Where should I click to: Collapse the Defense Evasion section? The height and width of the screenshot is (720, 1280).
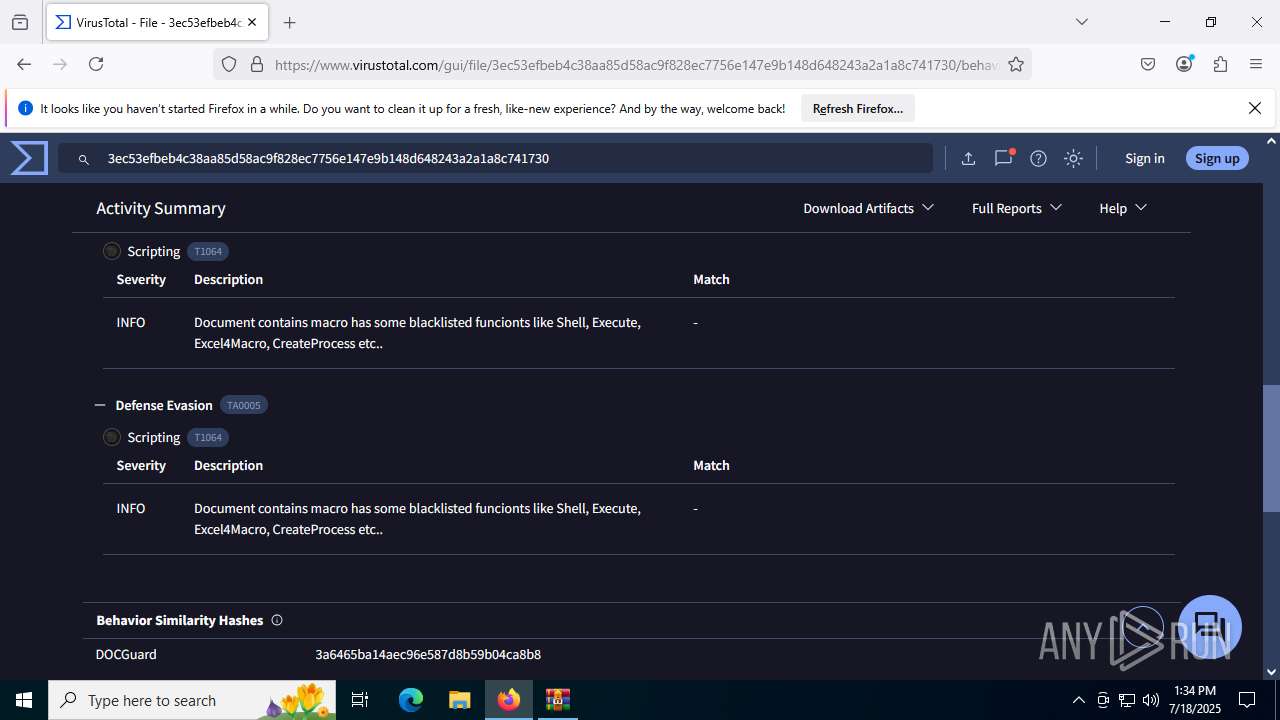[100, 405]
